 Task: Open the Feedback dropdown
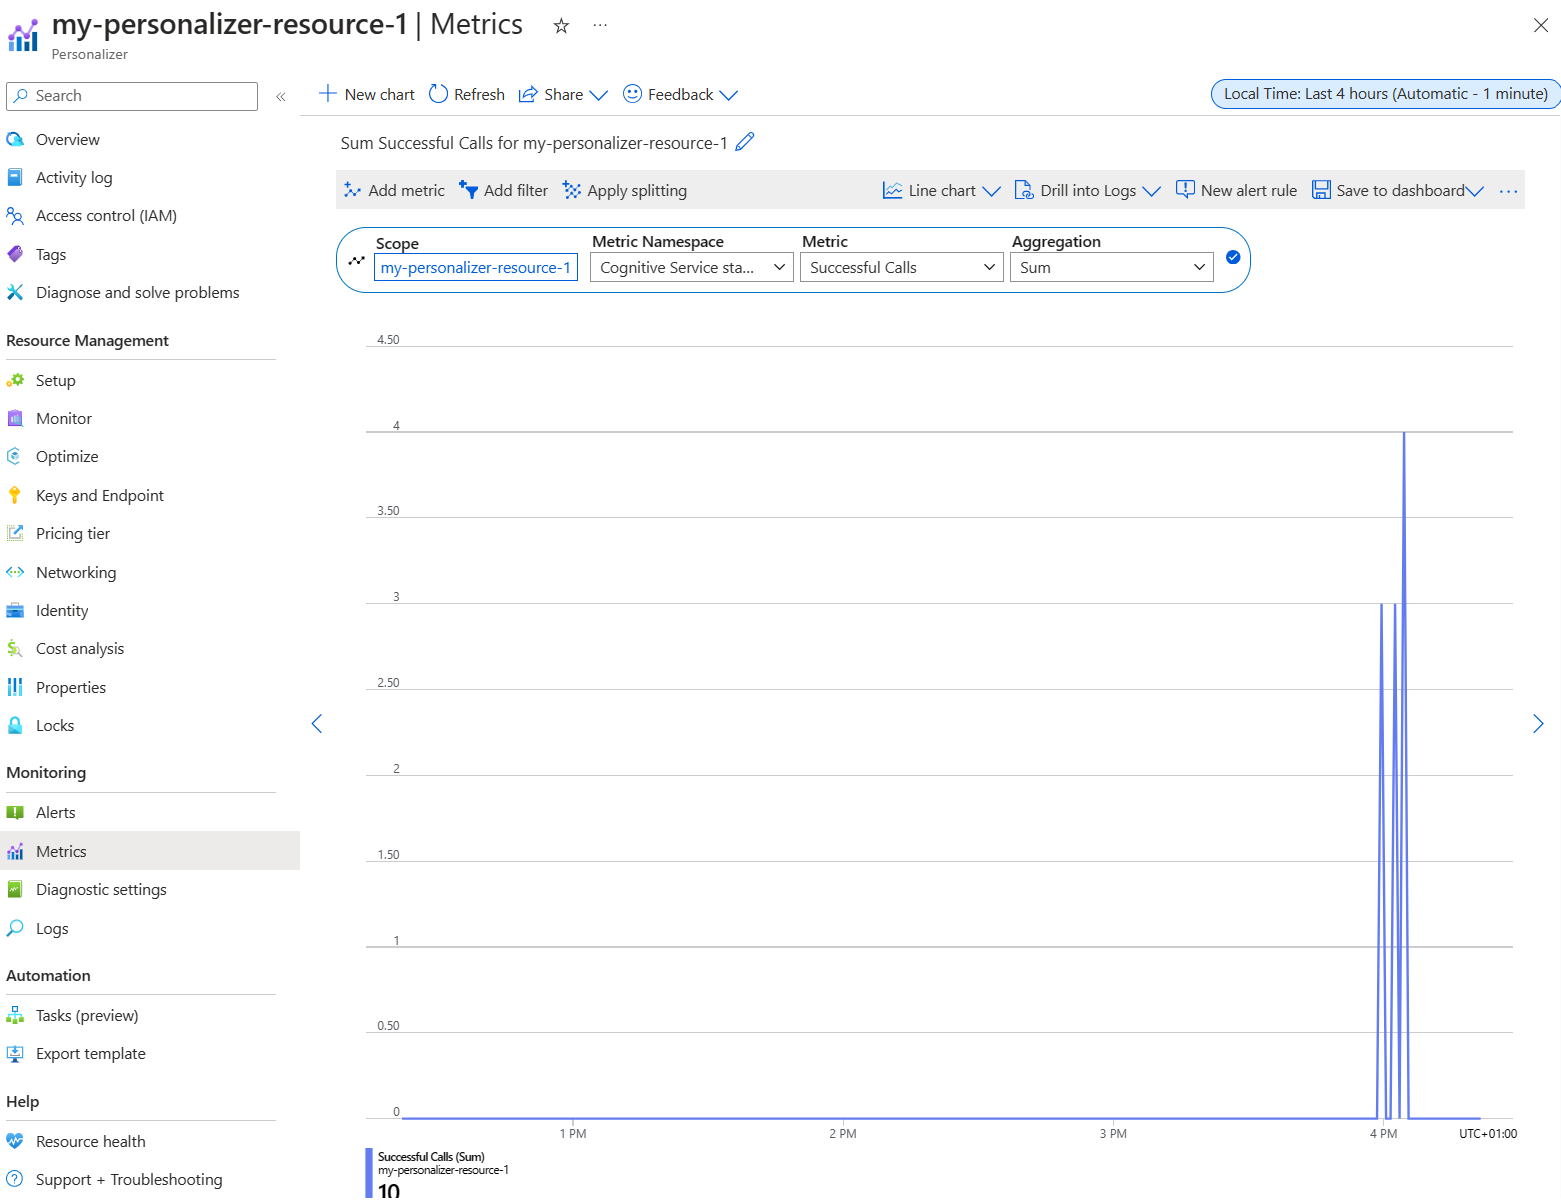click(x=680, y=94)
